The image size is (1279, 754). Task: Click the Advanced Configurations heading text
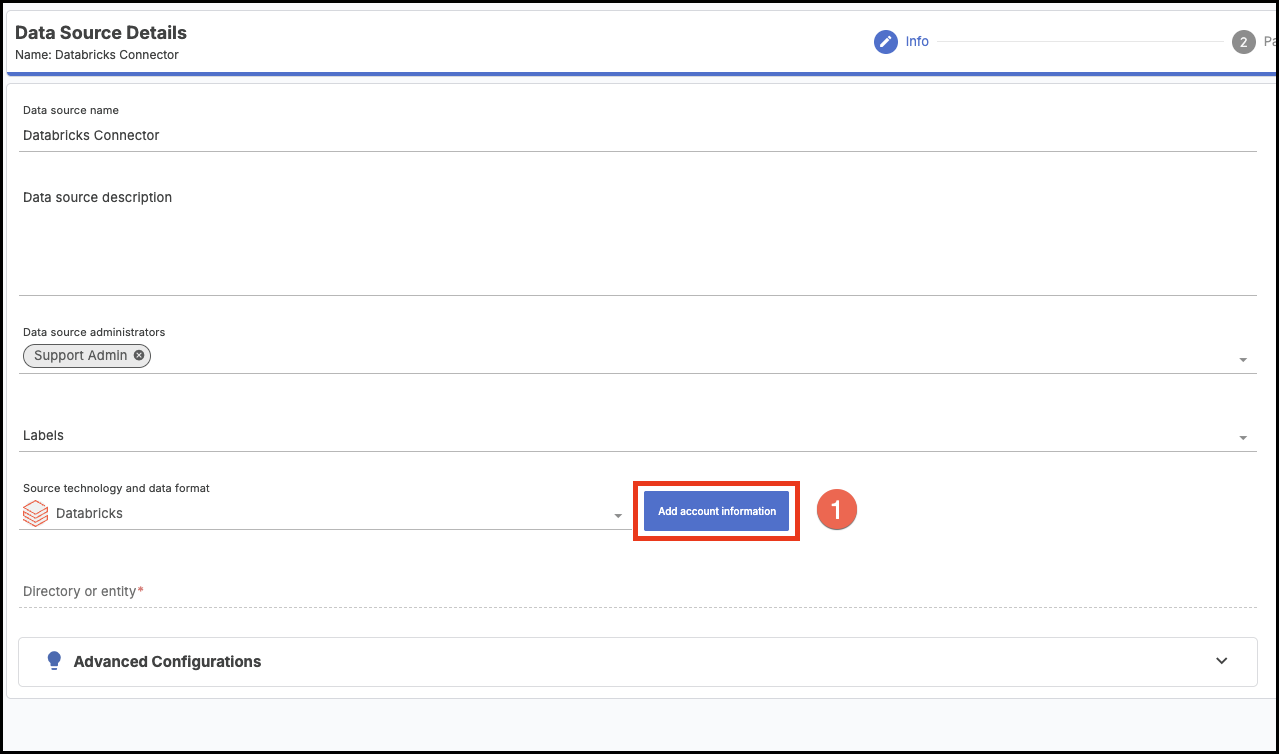tap(167, 661)
